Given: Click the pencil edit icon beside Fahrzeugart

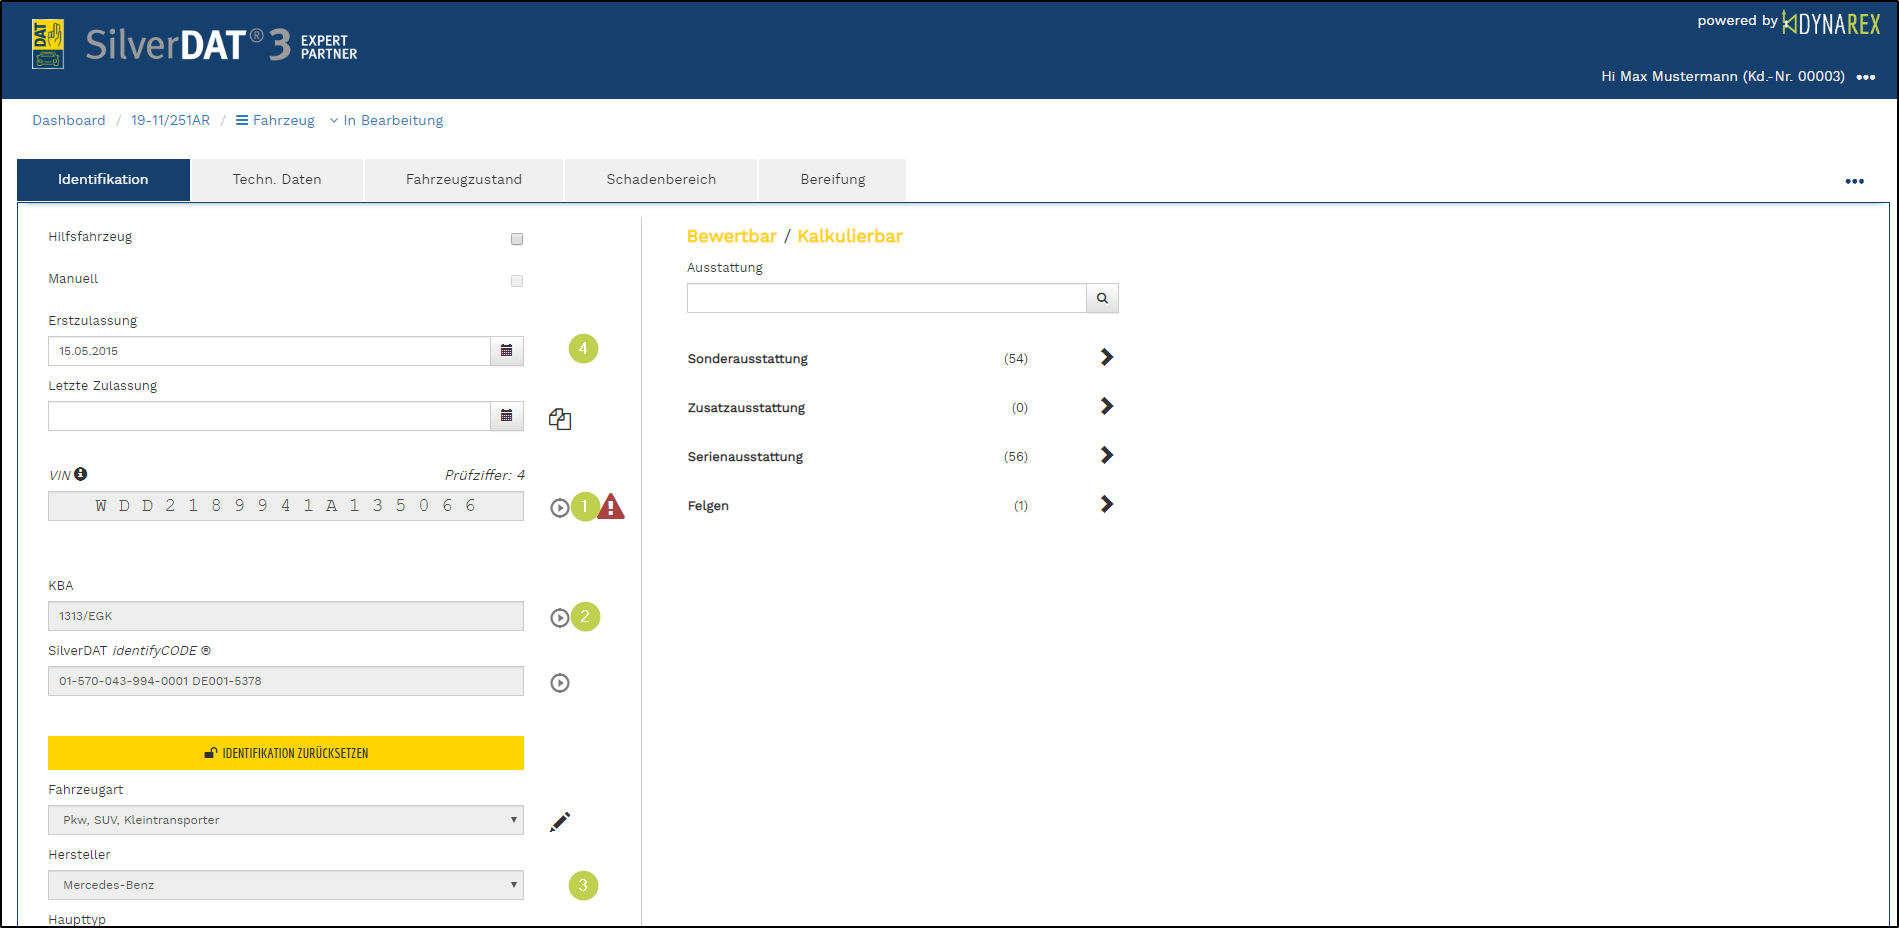Looking at the screenshot, I should (560, 821).
